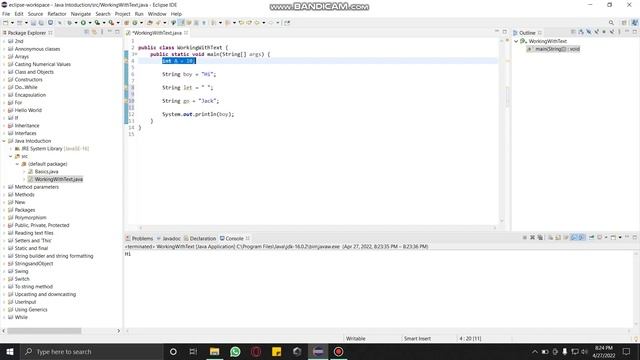Switch to the Problems tab
640x360 pixels.
[x=139, y=238]
